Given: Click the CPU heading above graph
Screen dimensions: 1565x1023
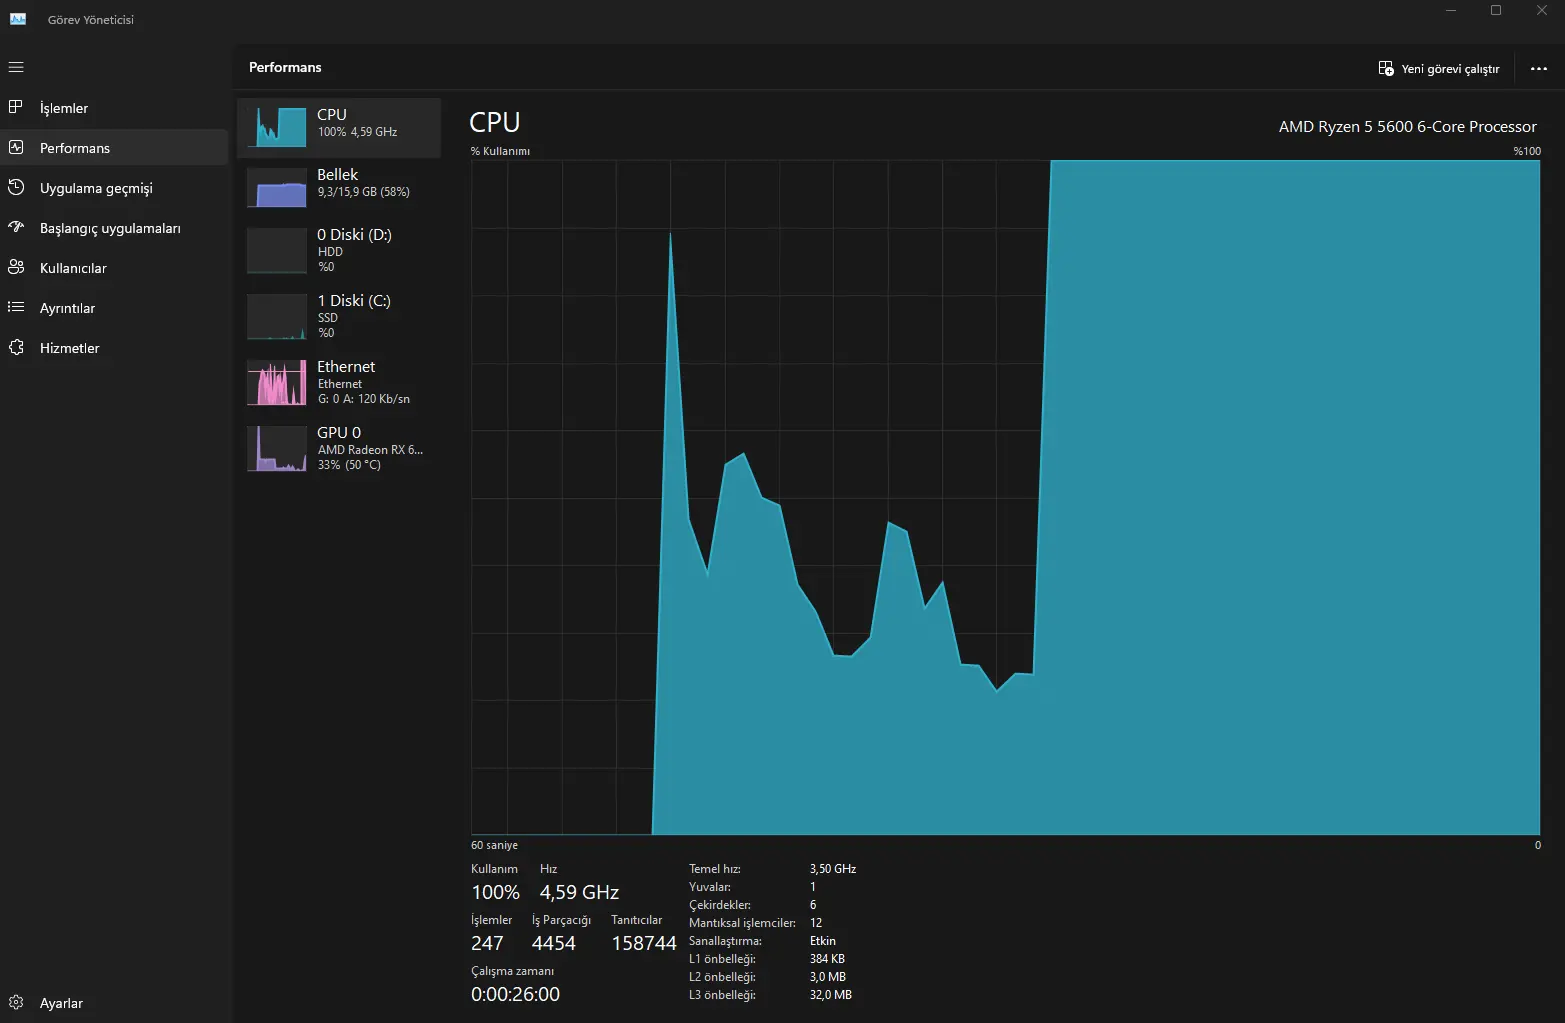Looking at the screenshot, I should [x=495, y=122].
